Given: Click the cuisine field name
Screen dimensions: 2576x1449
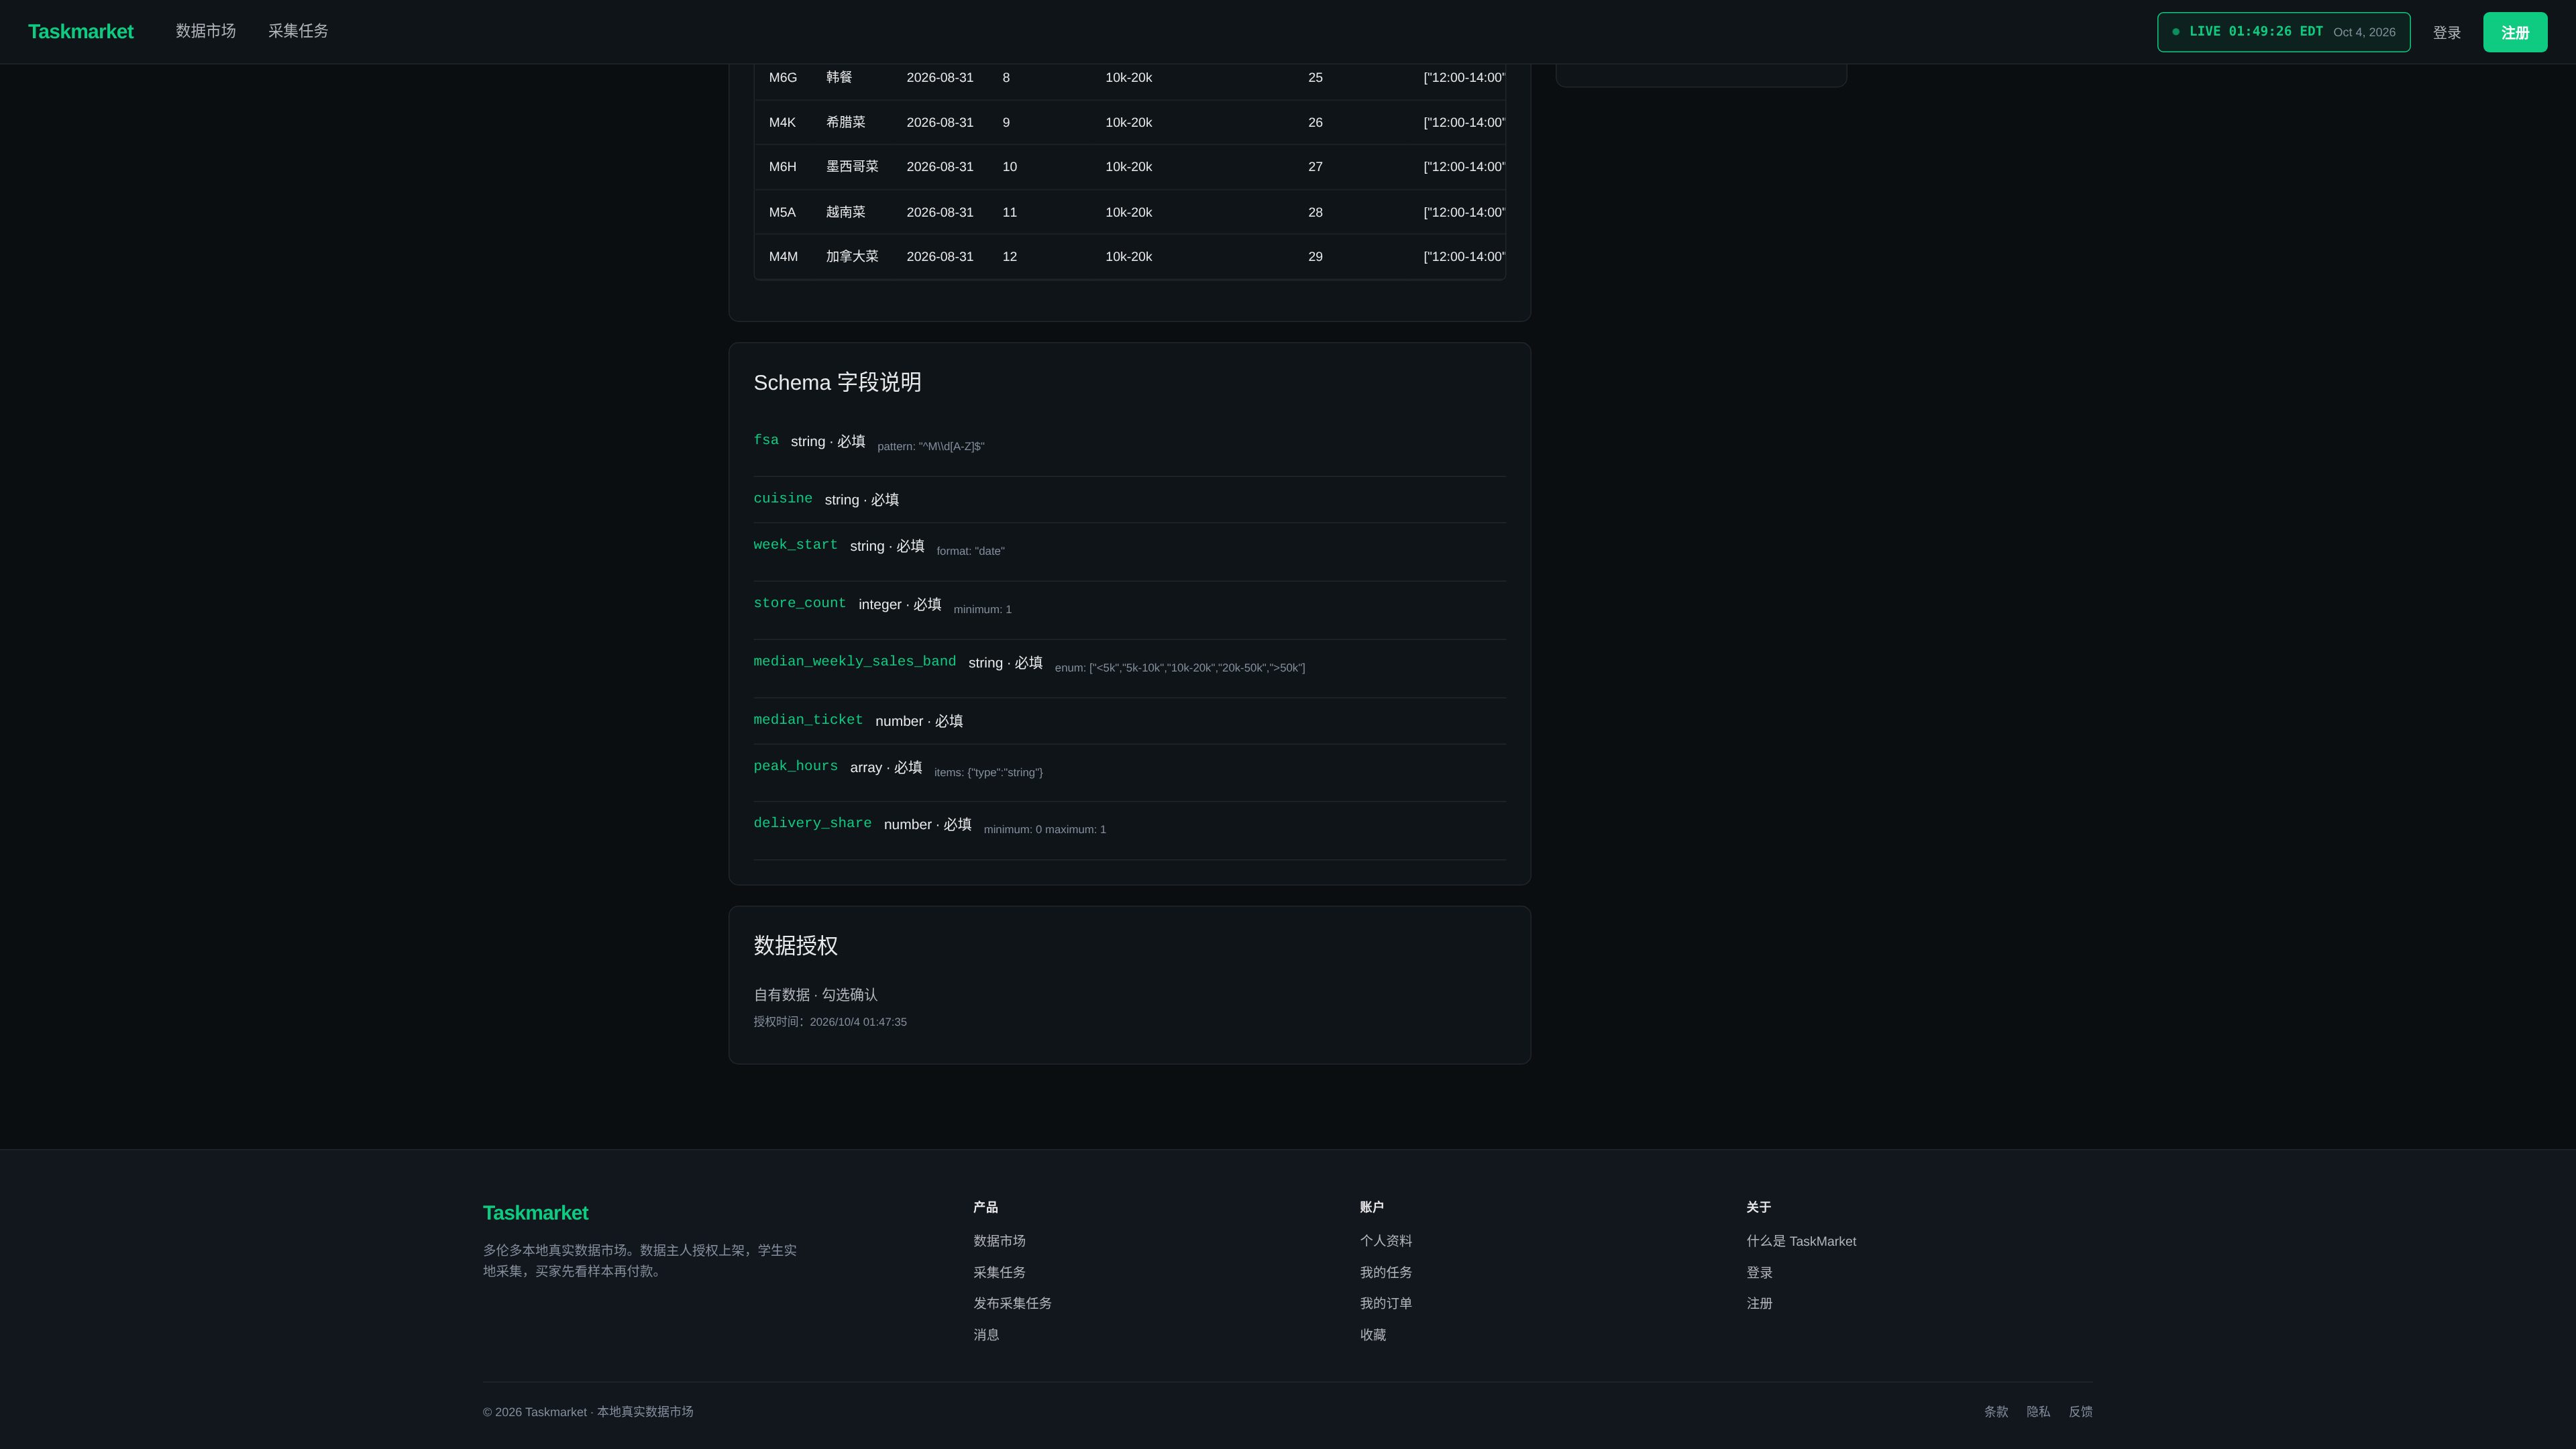Looking at the screenshot, I should (x=783, y=498).
